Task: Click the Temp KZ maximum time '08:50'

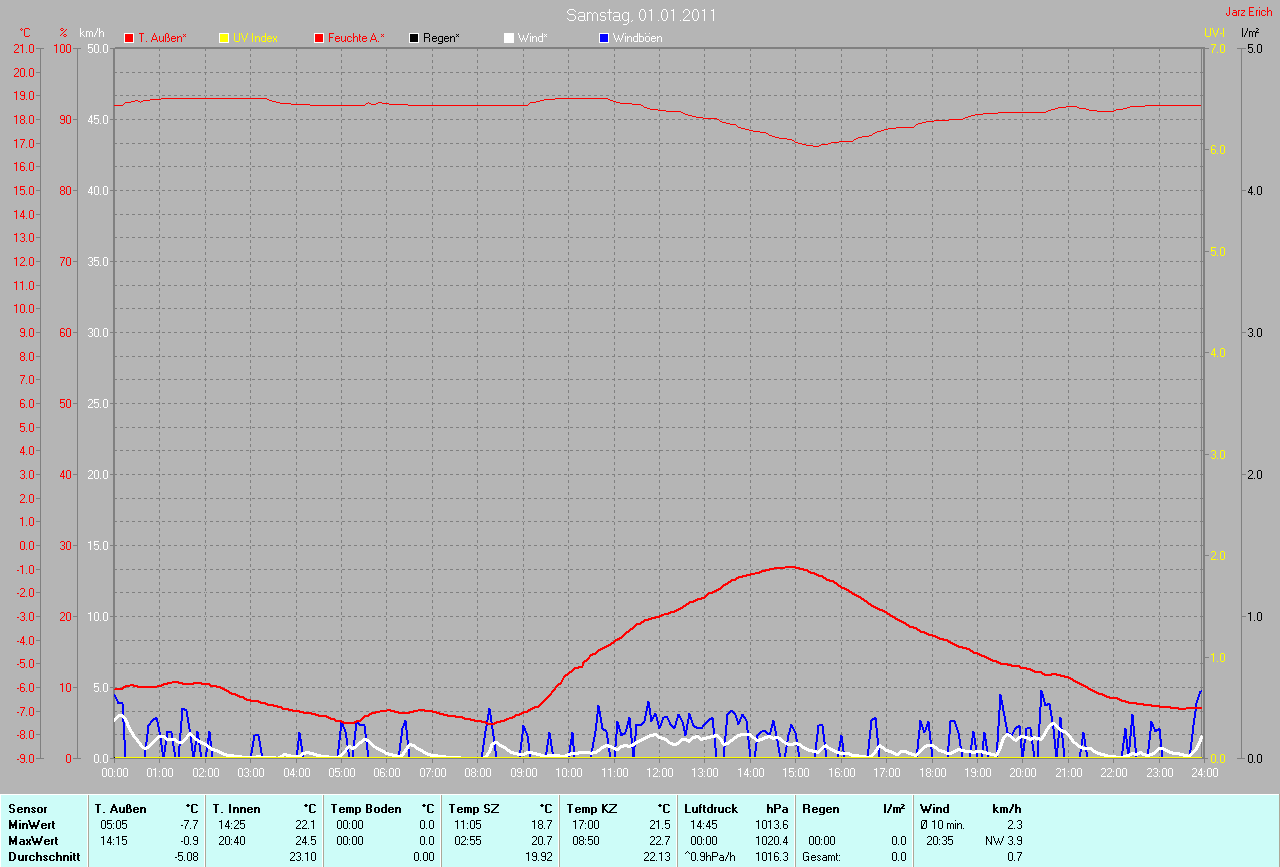Action: [586, 841]
